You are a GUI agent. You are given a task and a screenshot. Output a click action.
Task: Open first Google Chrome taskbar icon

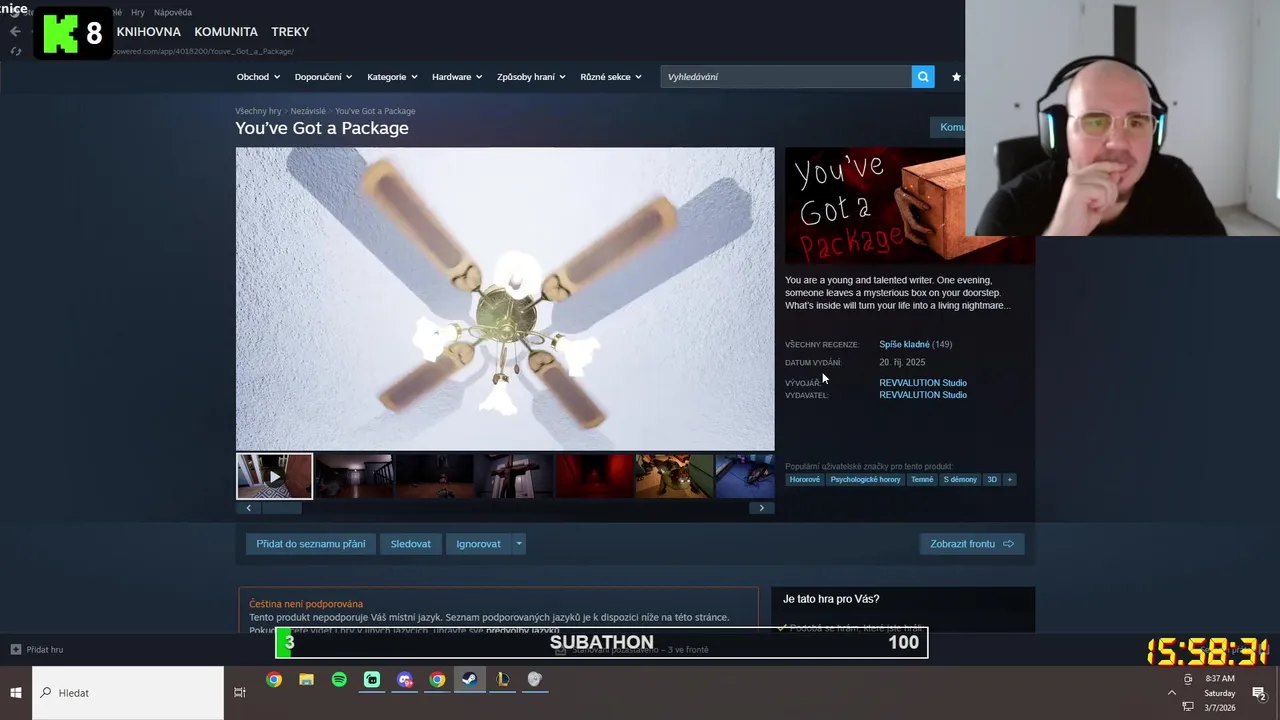[274, 680]
